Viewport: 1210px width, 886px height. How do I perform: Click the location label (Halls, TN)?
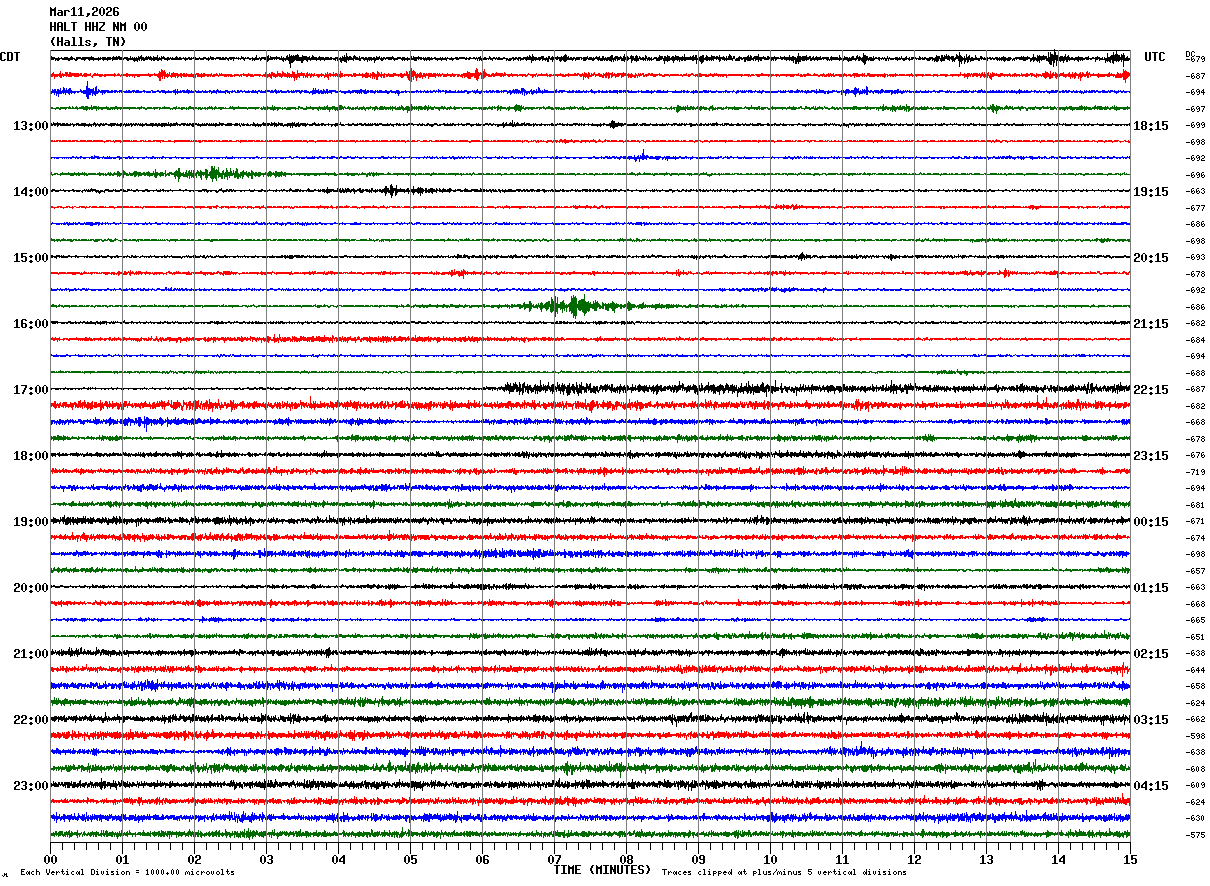click(88, 42)
